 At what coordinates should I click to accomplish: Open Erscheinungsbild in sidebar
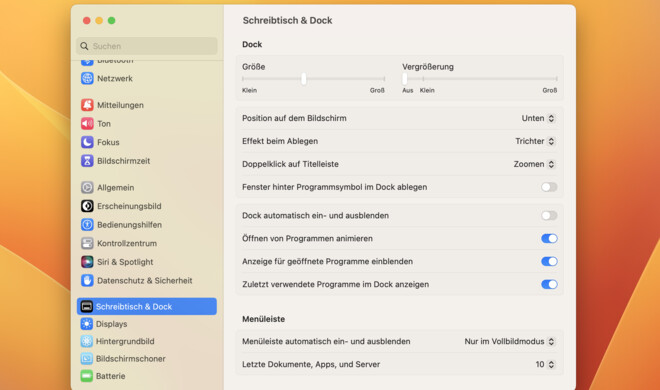[x=146, y=206]
